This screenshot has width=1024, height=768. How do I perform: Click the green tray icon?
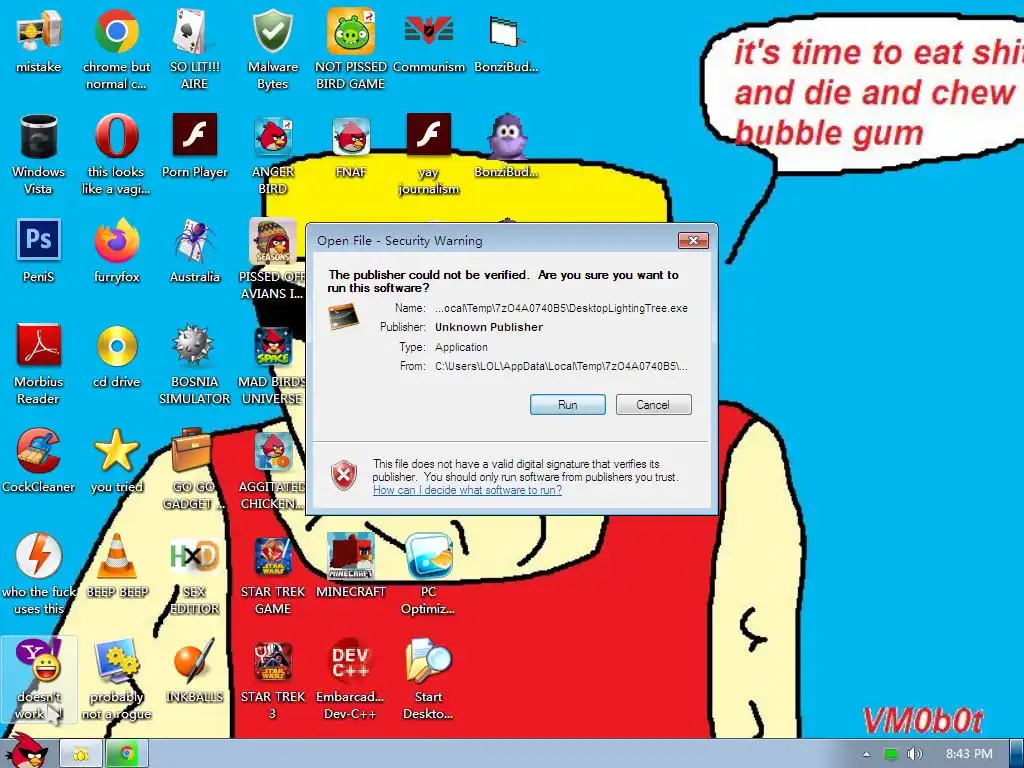click(x=890, y=754)
